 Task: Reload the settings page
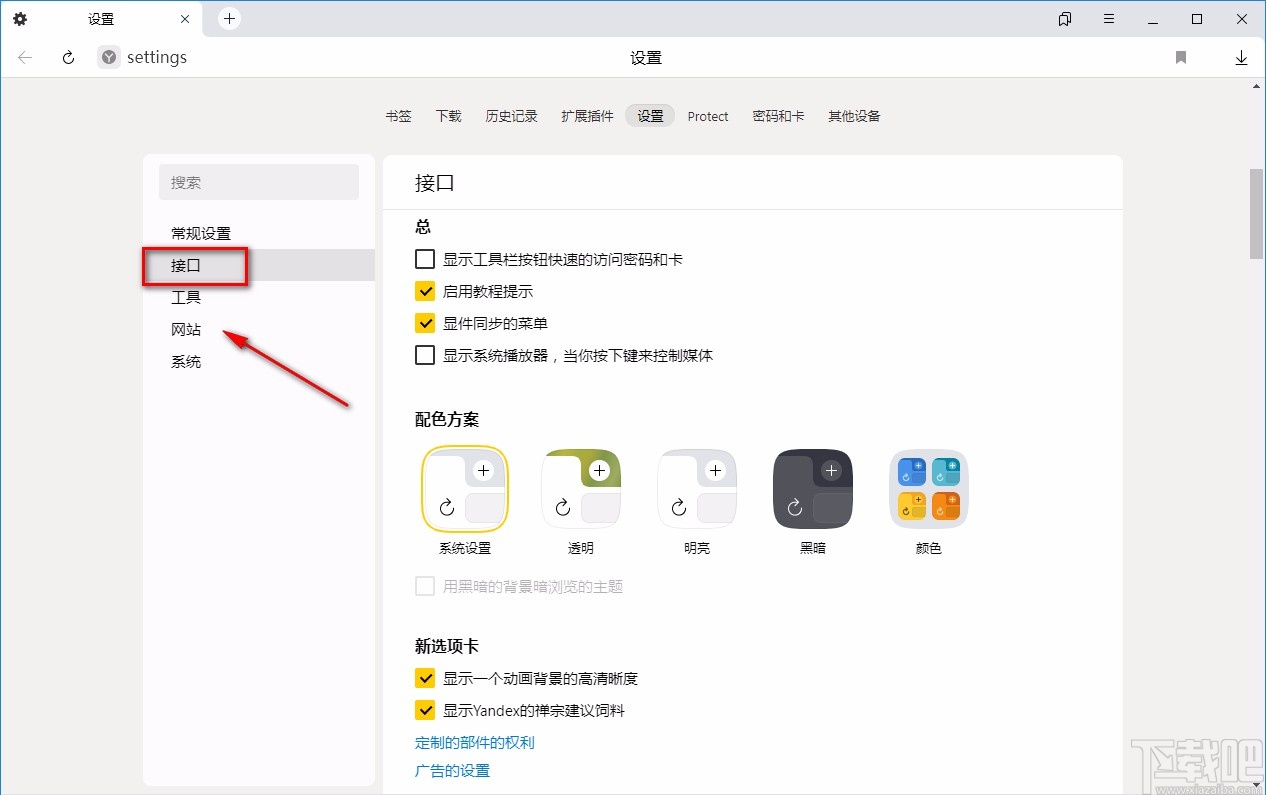click(x=67, y=57)
